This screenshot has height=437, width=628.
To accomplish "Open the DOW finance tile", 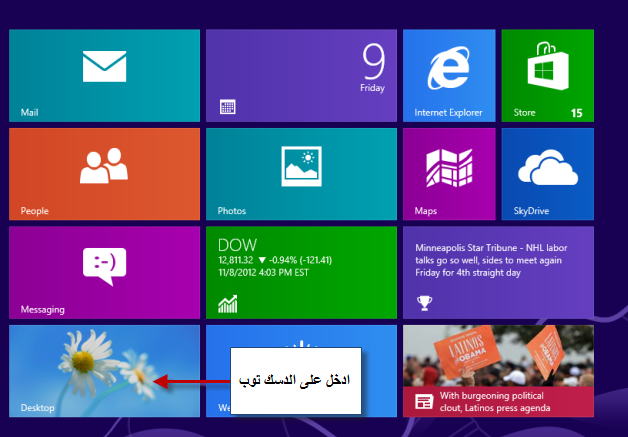I will (301, 271).
